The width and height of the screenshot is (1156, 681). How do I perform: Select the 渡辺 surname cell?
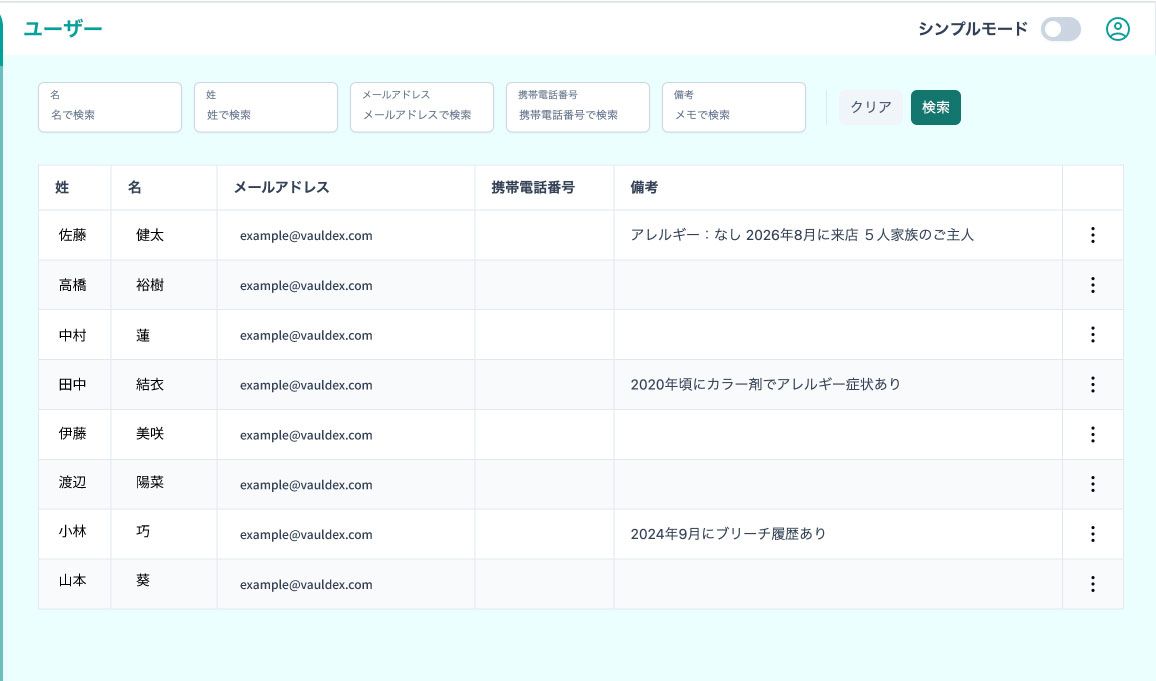point(72,482)
